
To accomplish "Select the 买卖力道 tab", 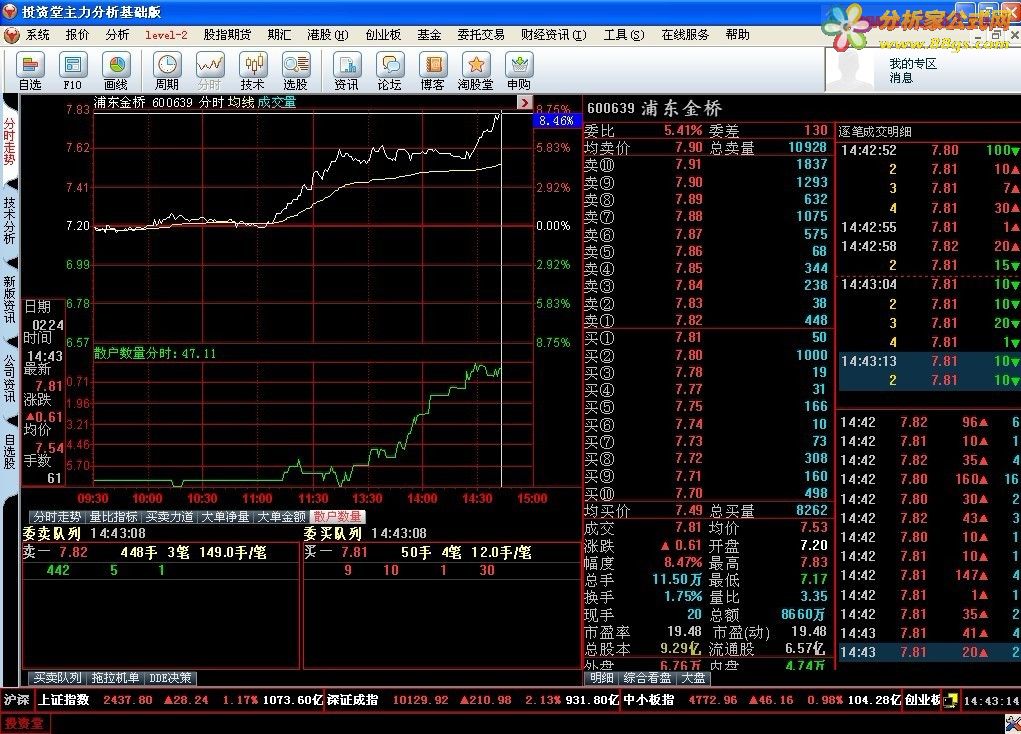I will point(169,517).
